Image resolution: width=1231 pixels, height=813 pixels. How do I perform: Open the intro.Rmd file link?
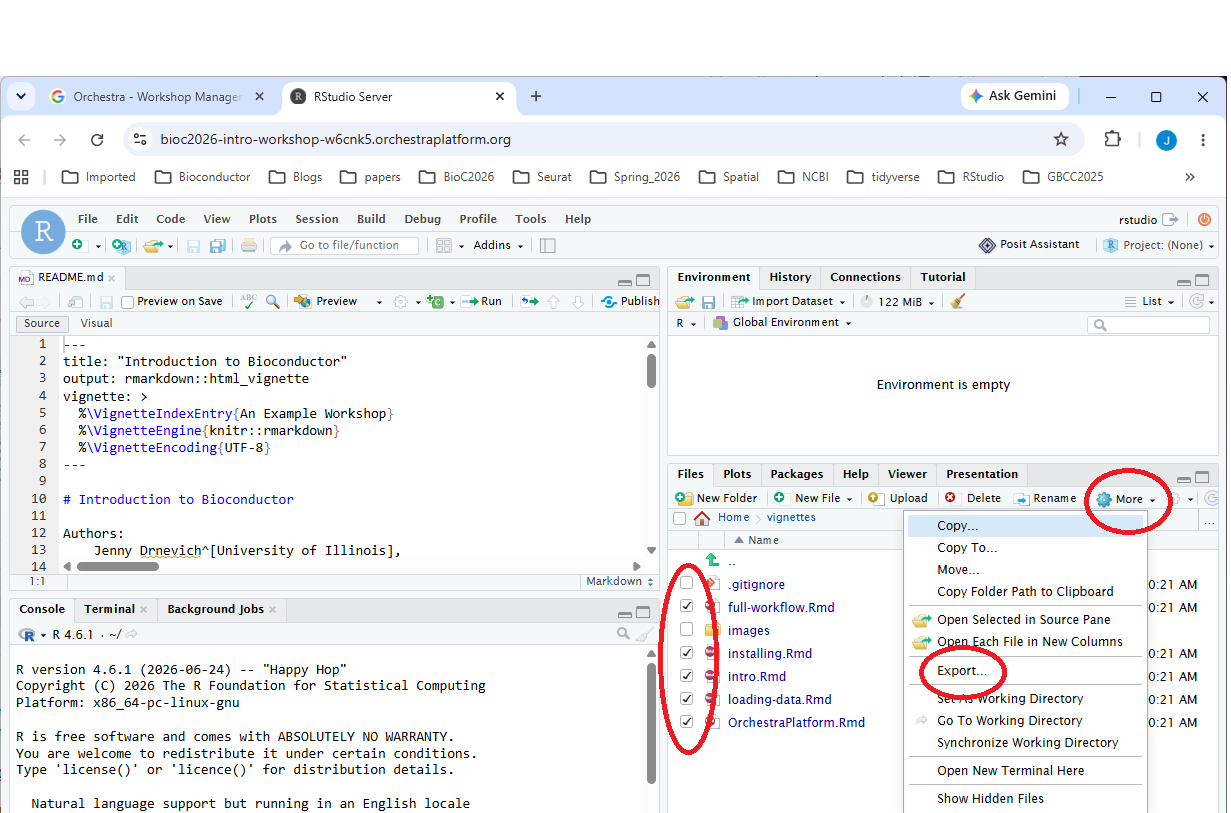click(x=757, y=676)
